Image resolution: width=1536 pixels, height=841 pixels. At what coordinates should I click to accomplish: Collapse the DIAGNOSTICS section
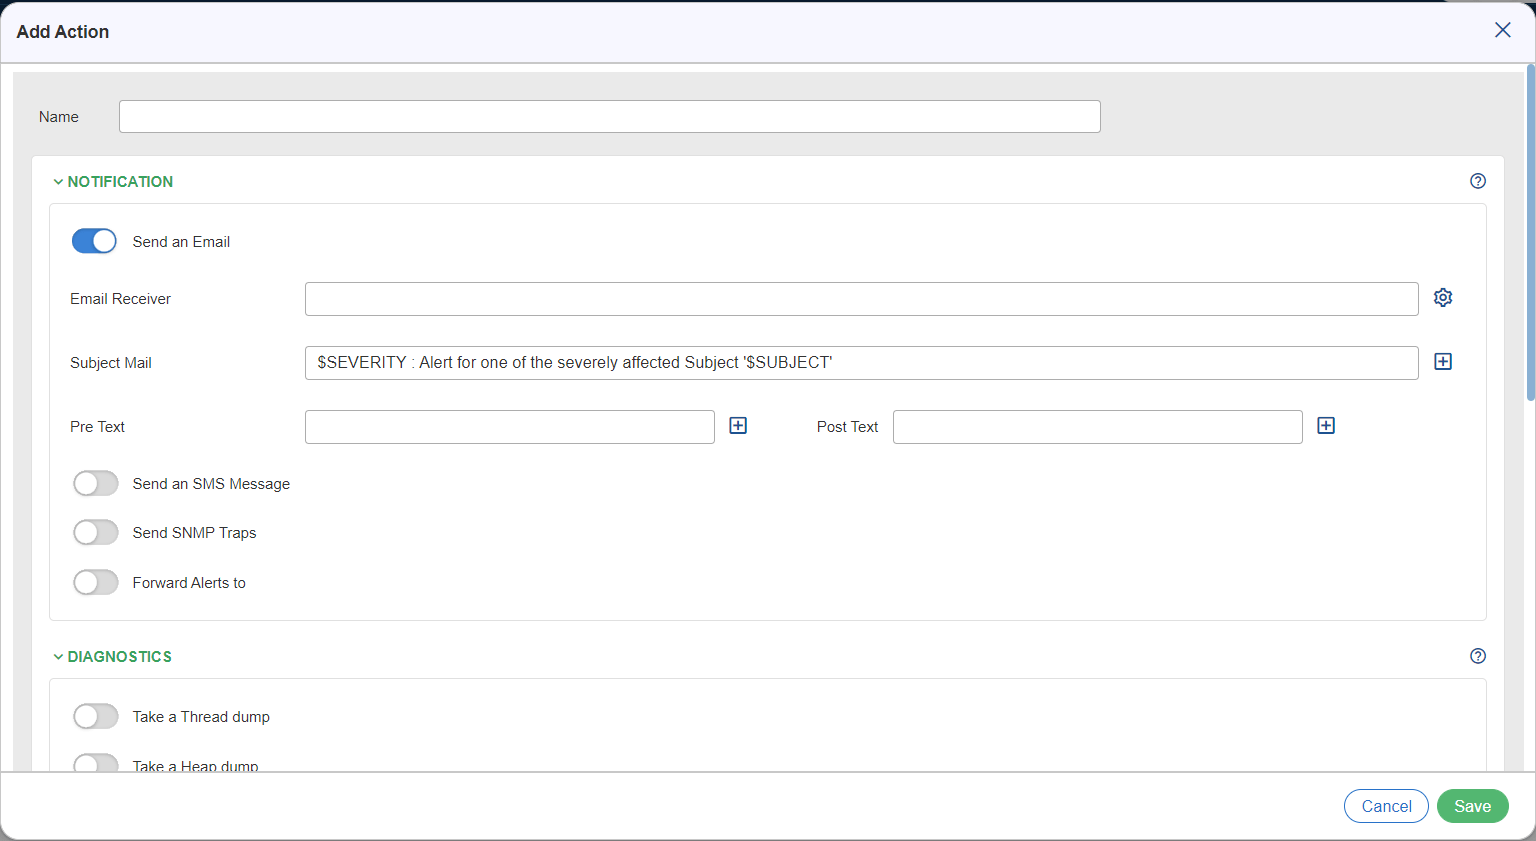(112, 657)
